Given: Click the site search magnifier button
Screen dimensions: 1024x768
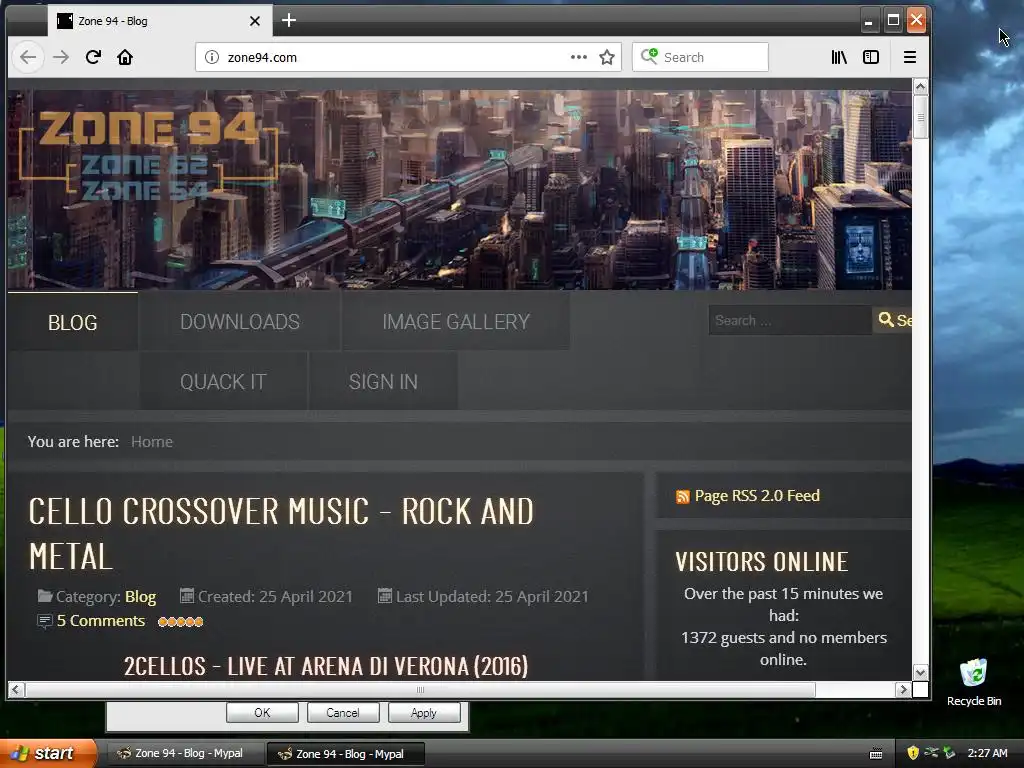Looking at the screenshot, I should coord(893,320).
